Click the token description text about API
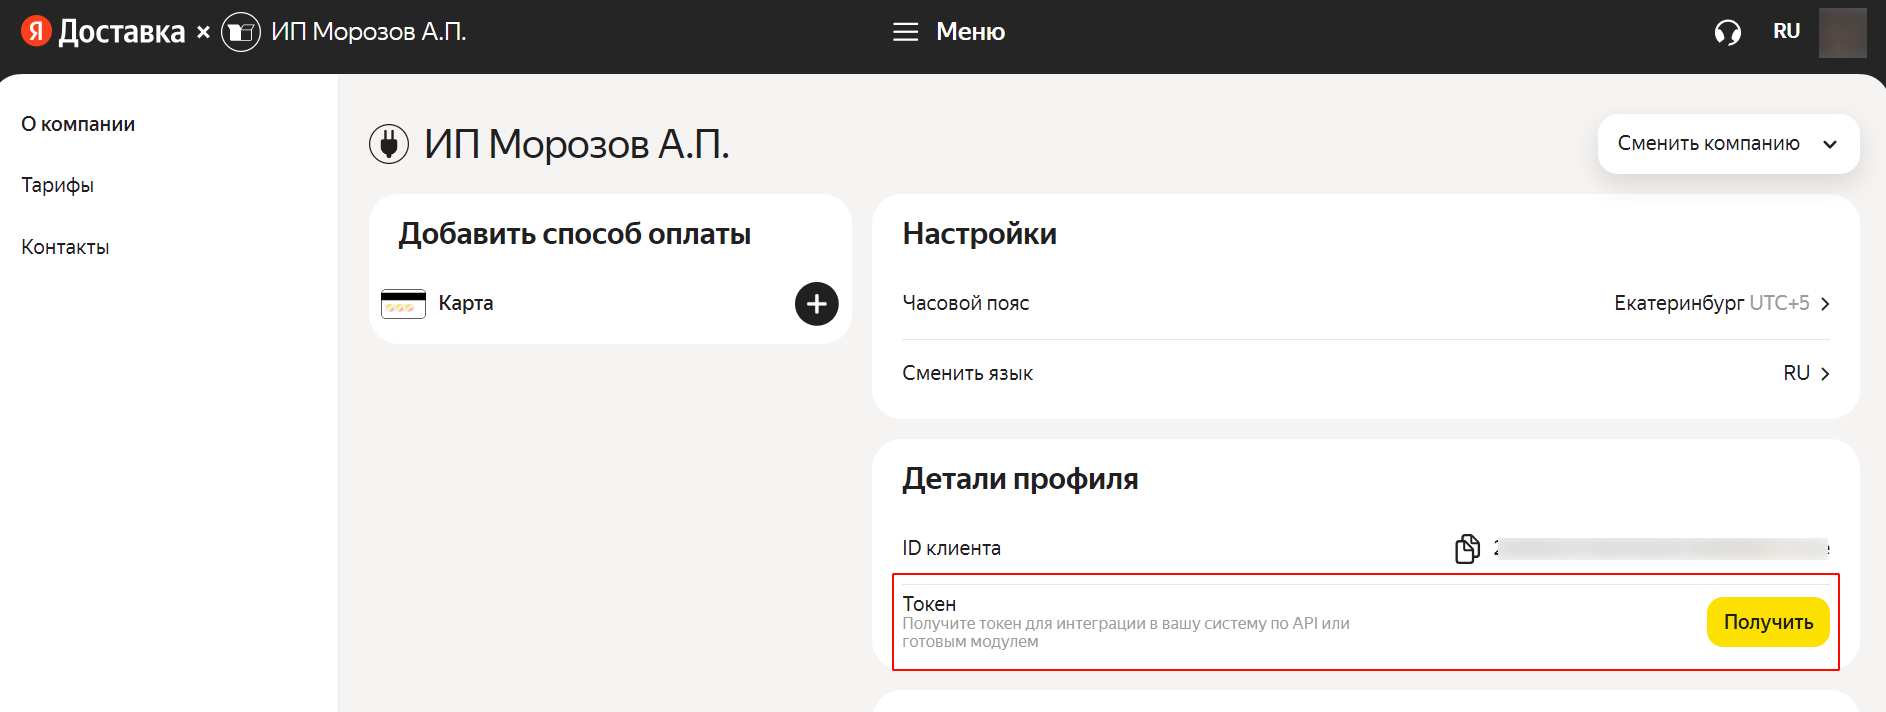This screenshot has height=712, width=1886. point(1126,632)
